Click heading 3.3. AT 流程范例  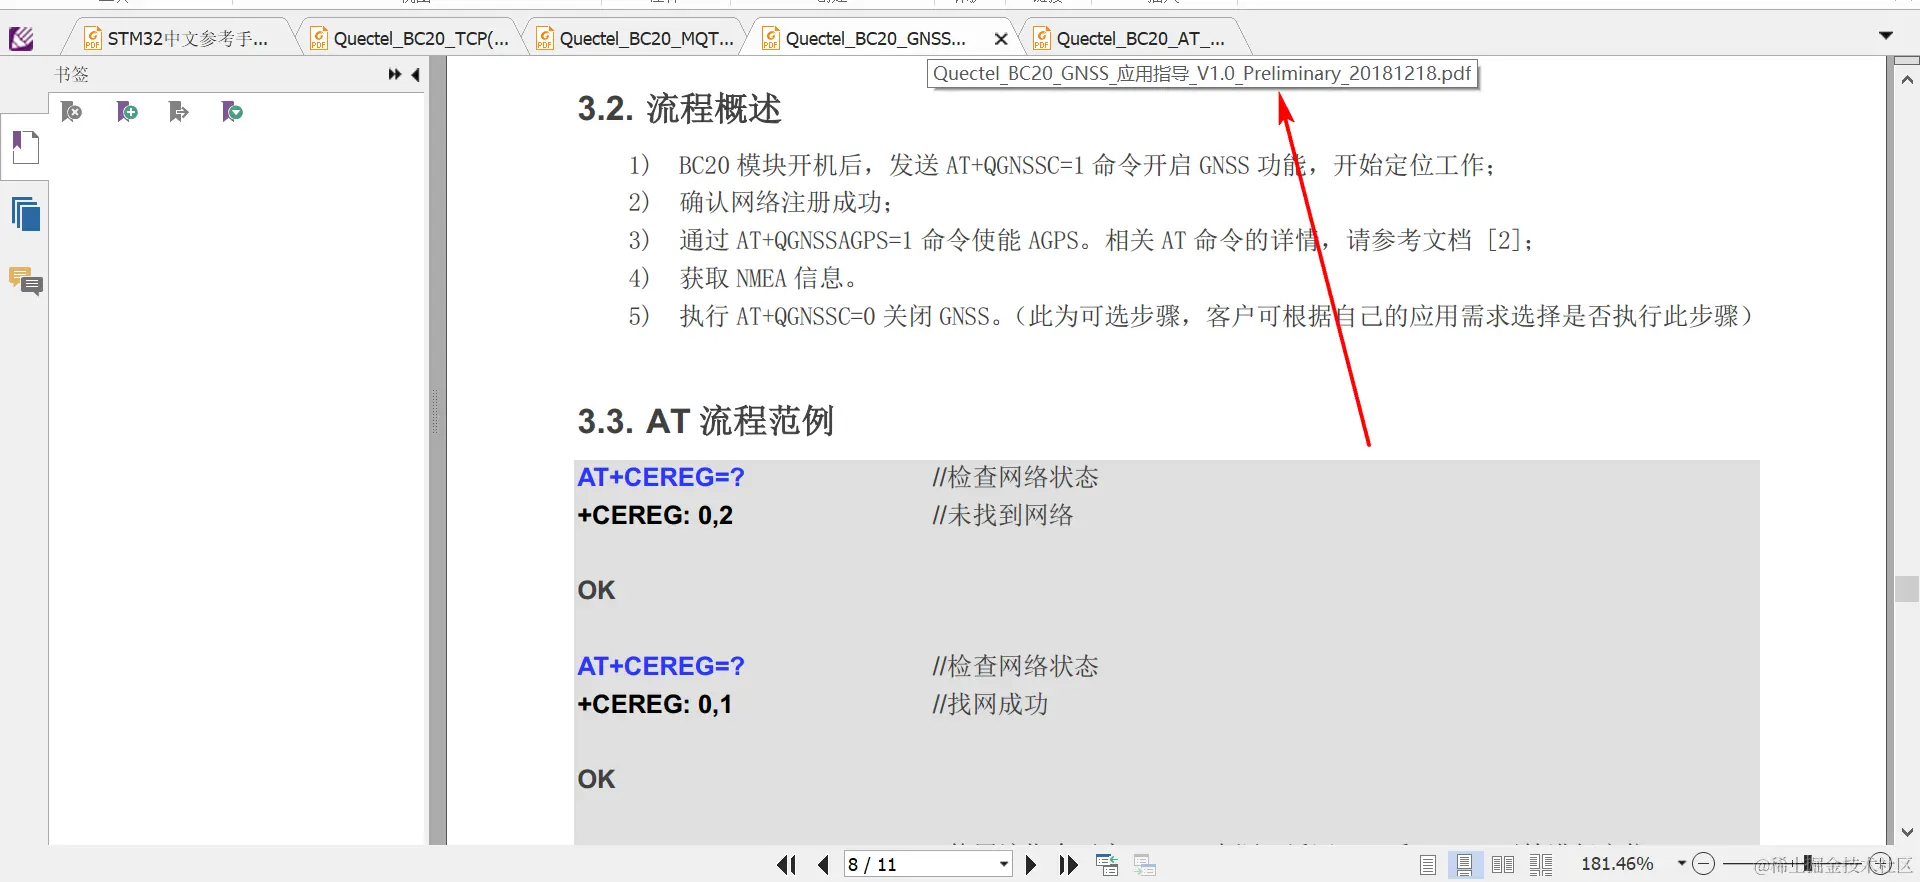click(705, 421)
